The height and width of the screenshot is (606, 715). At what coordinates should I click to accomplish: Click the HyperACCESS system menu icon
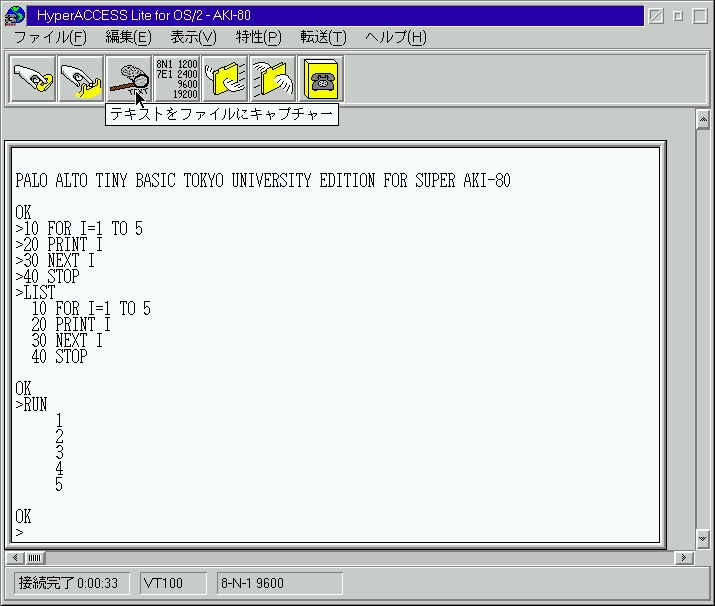tap(15, 16)
